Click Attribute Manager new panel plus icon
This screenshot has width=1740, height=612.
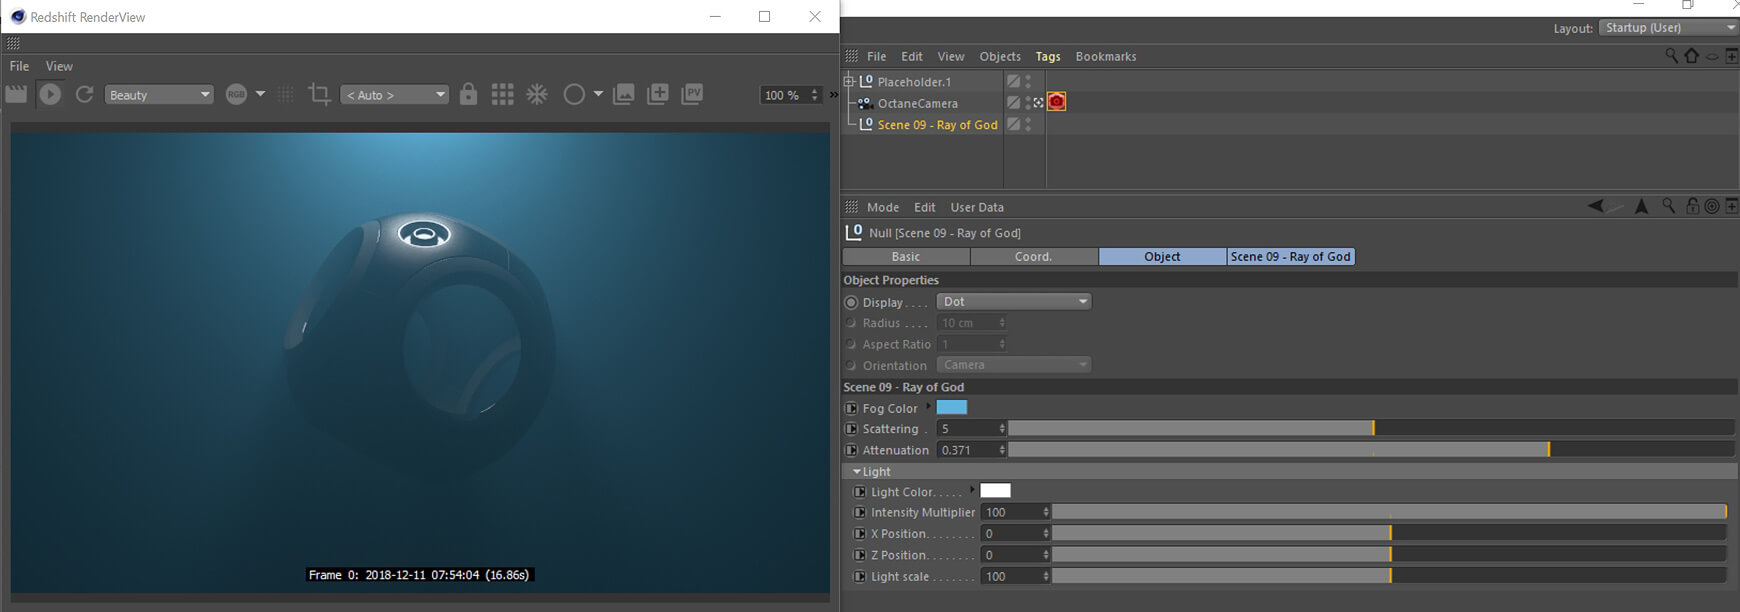1732,206
